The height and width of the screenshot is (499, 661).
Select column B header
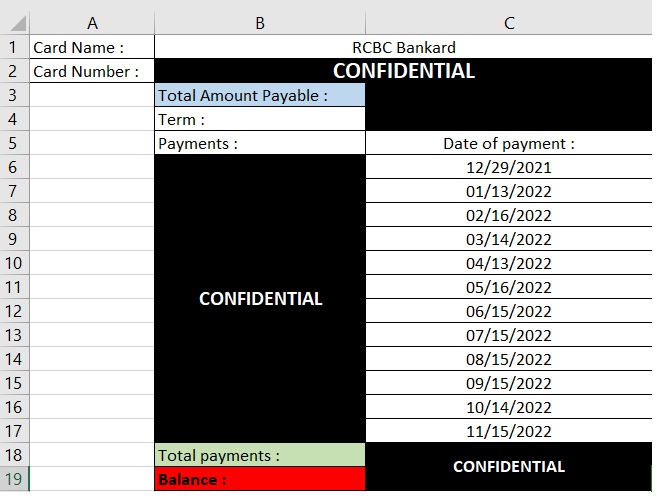coord(260,23)
